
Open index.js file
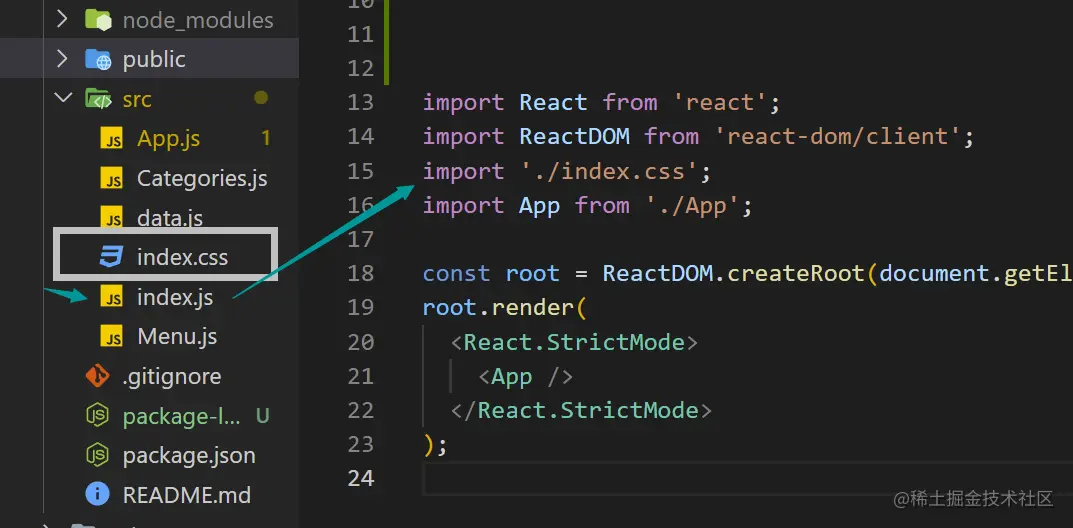[x=174, y=298]
